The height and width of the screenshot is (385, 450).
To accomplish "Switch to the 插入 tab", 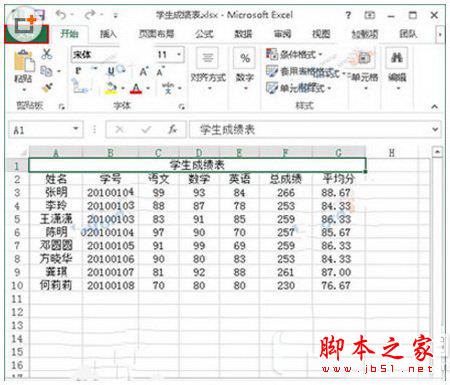I will [108, 34].
